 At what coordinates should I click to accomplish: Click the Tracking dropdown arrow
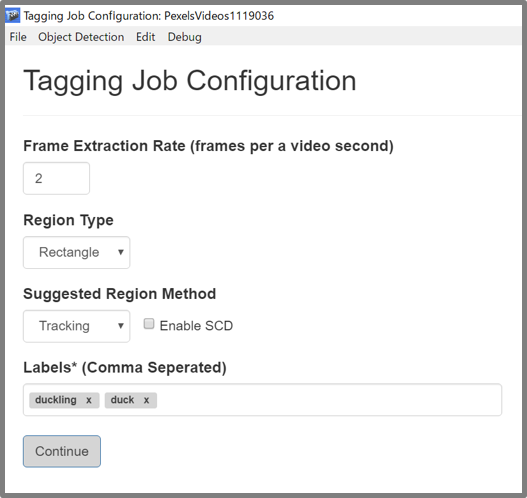tap(121, 326)
